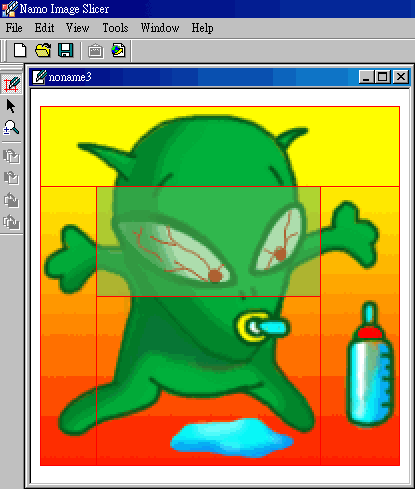Select the Slice tool in the left toolbar
The width and height of the screenshot is (415, 489).
tap(12, 84)
